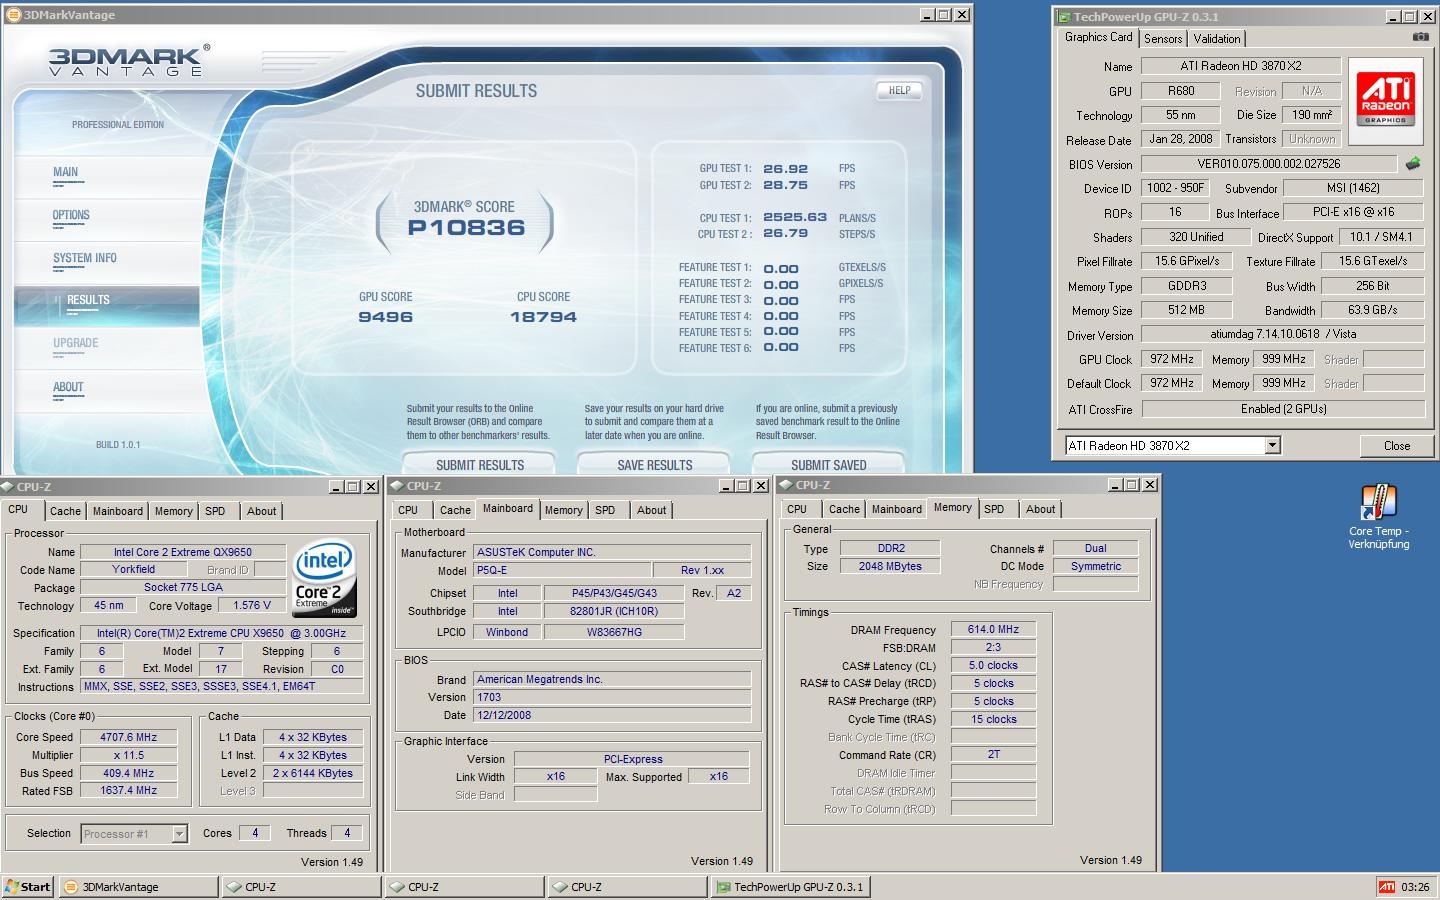Select the first CPU-Z taskbar button
The height and width of the screenshot is (900, 1440).
click(301, 887)
